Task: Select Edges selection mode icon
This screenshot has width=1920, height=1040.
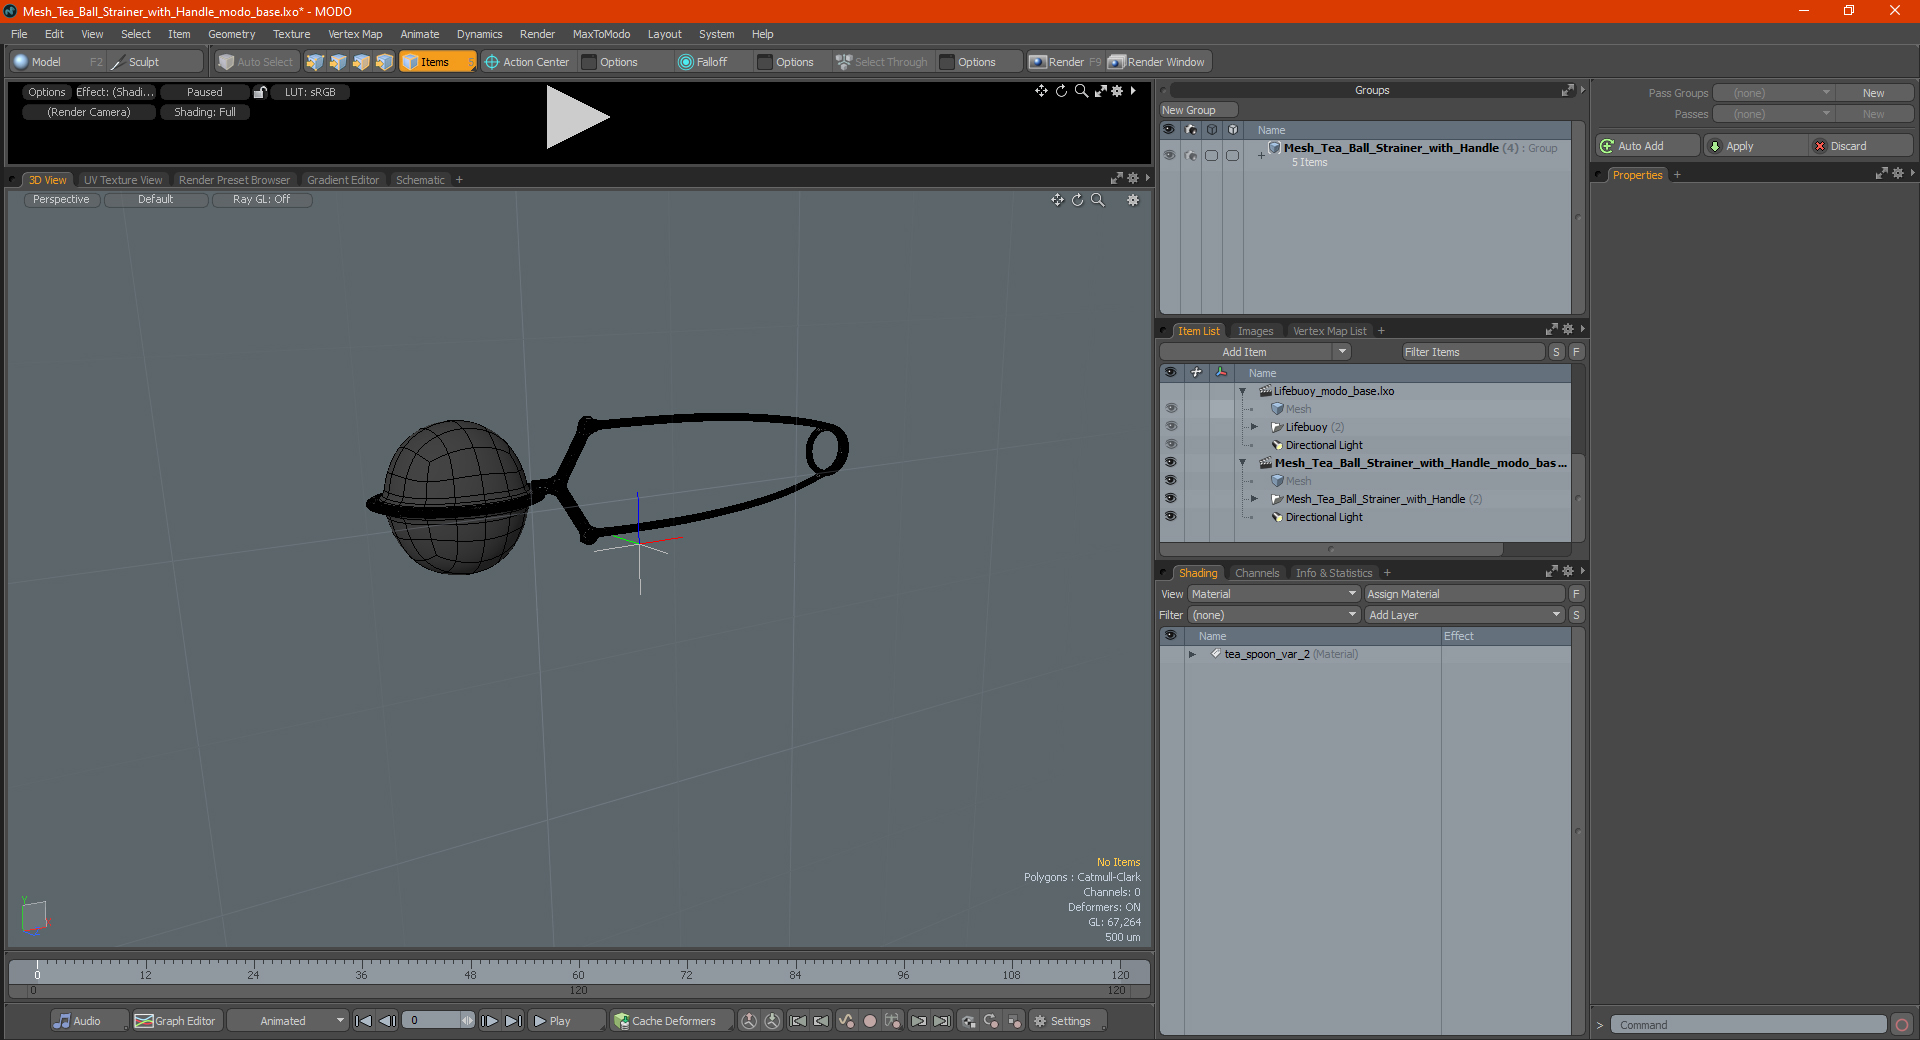Action: click(338, 62)
